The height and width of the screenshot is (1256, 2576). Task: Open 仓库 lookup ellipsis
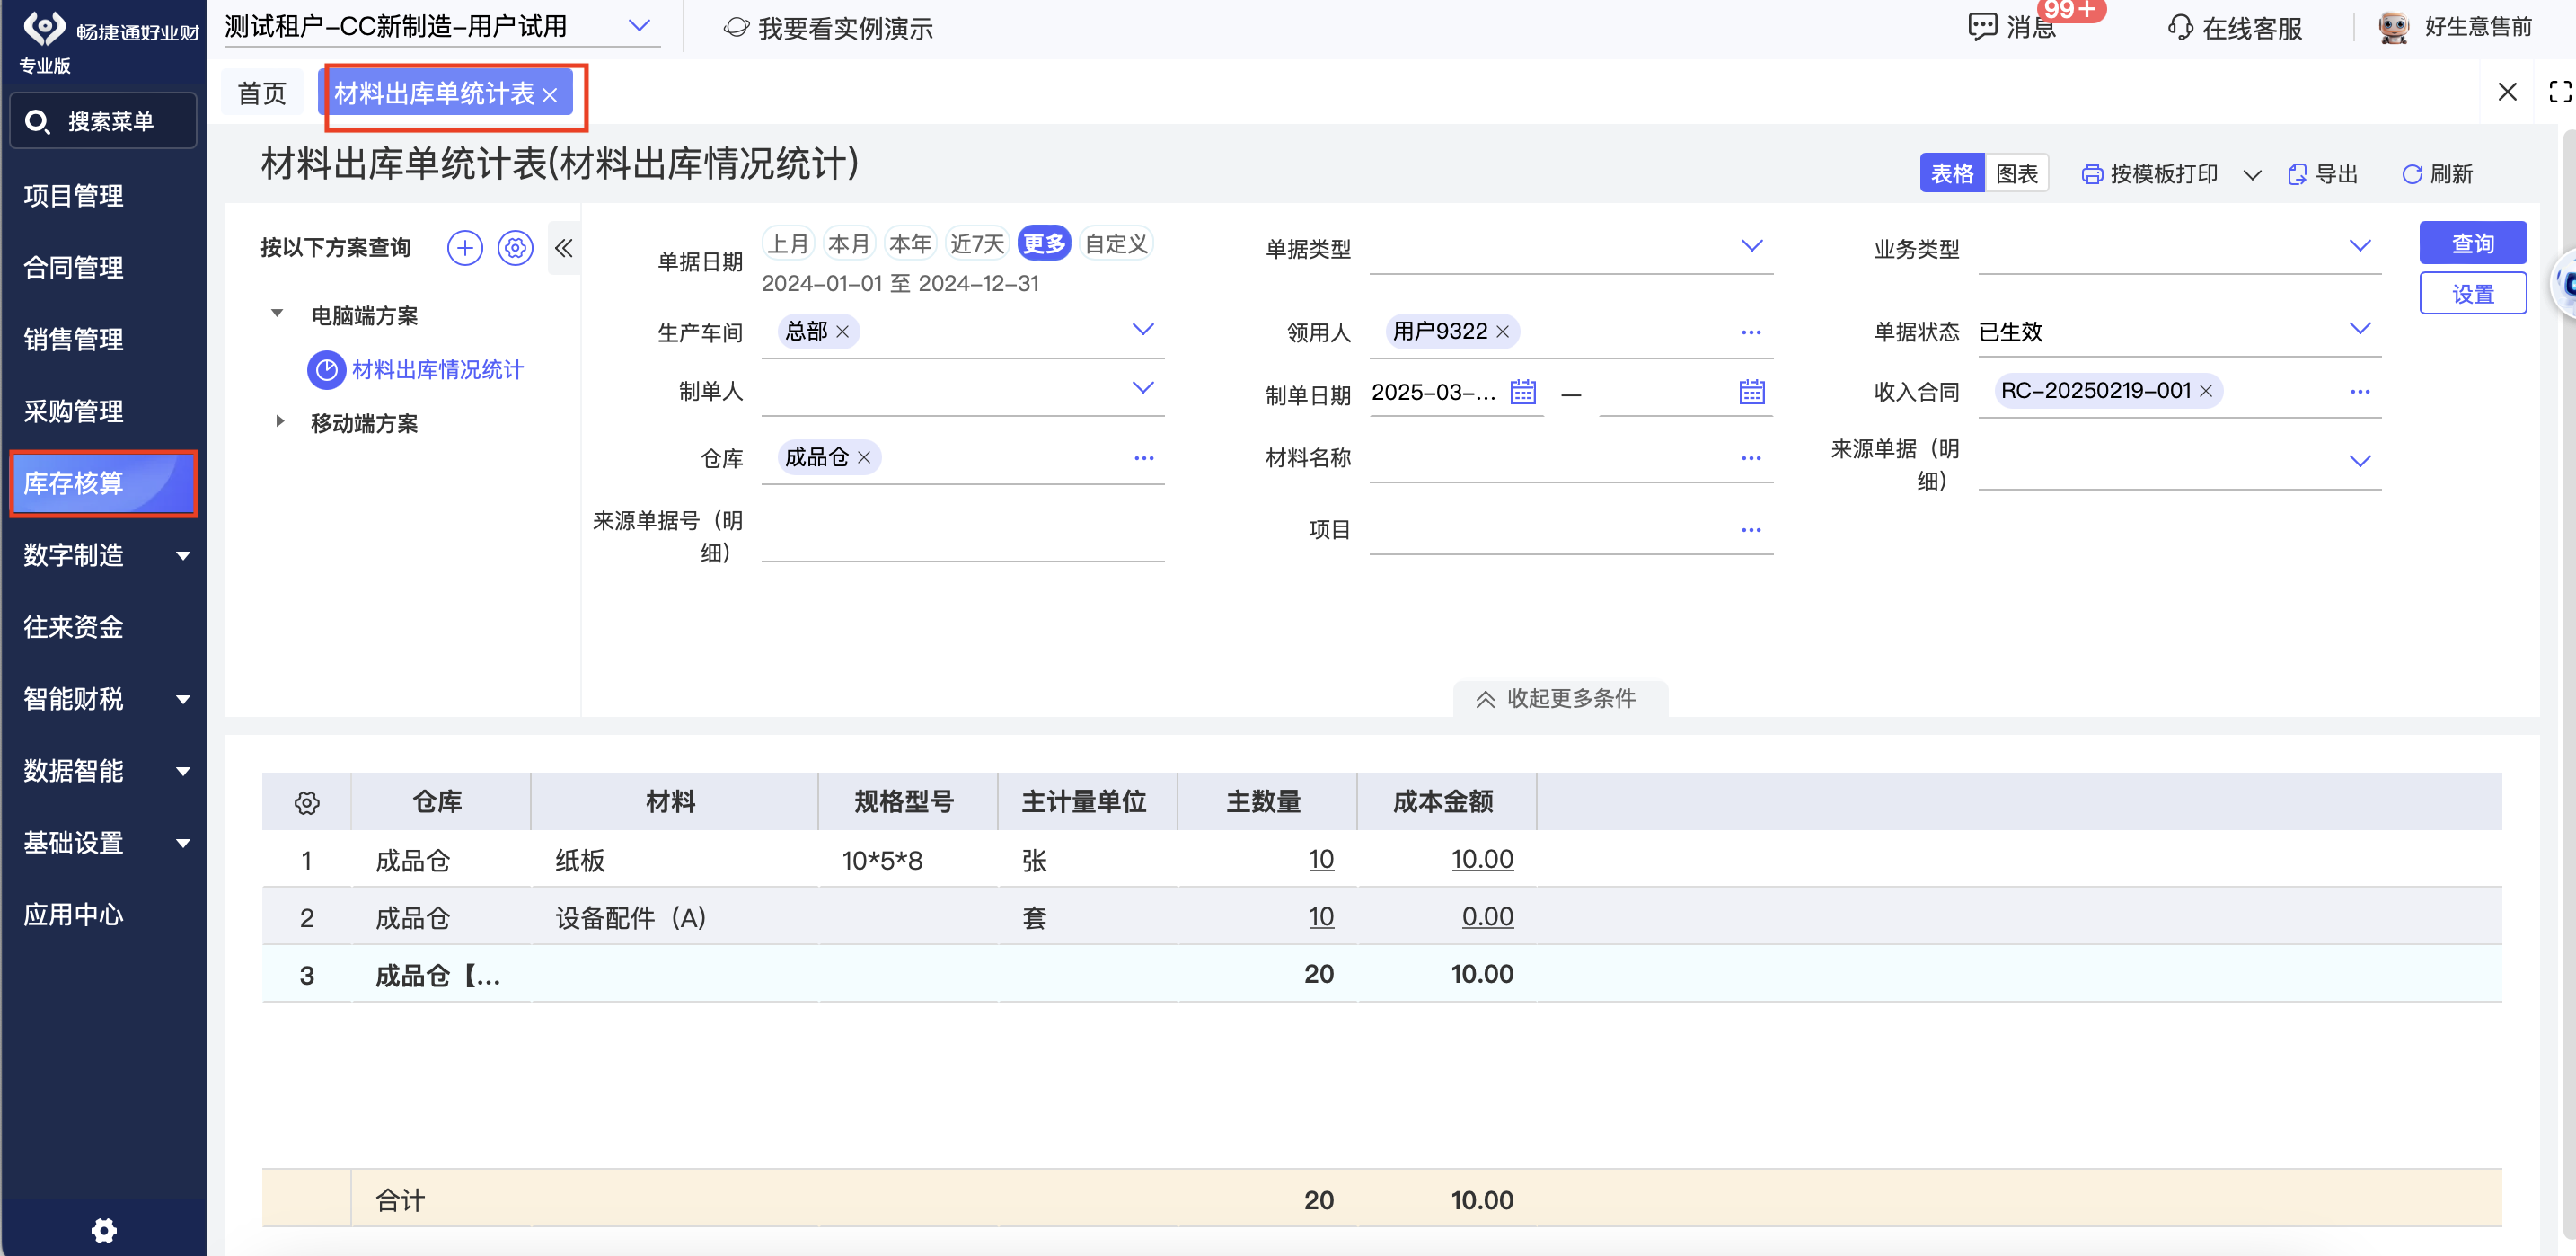(1144, 458)
